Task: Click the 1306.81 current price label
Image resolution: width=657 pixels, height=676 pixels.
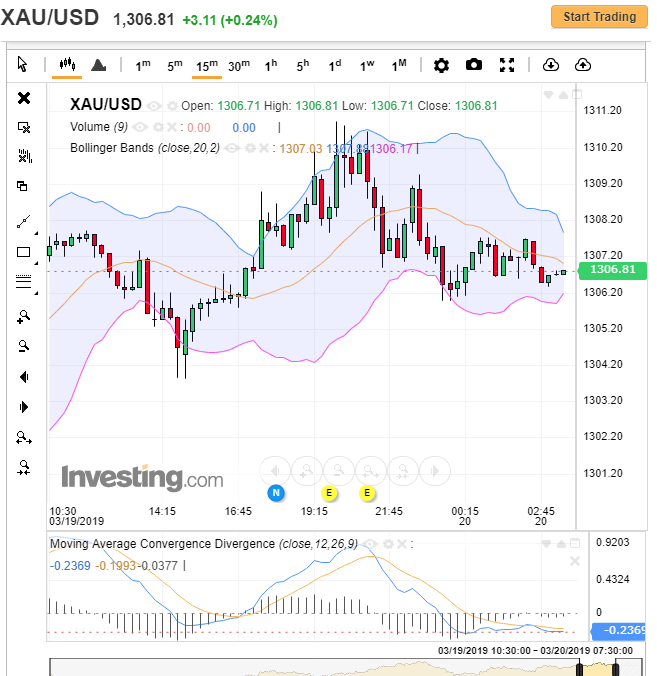Action: pyautogui.click(x=612, y=270)
